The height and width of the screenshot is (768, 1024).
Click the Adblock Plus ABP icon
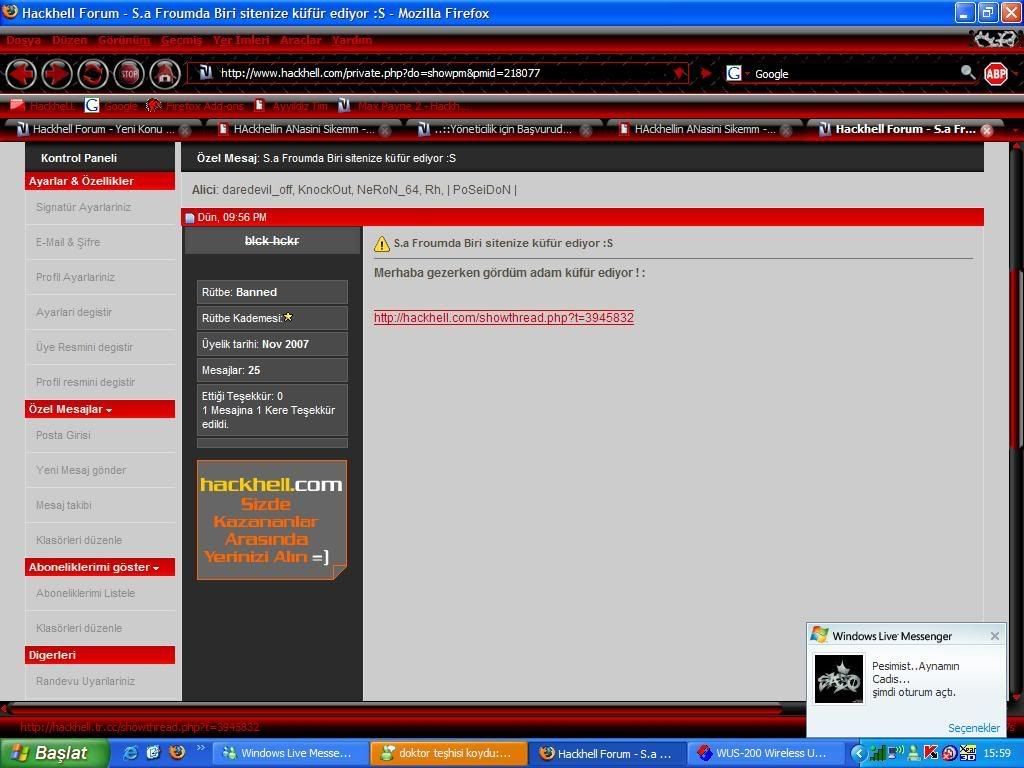tap(996, 74)
